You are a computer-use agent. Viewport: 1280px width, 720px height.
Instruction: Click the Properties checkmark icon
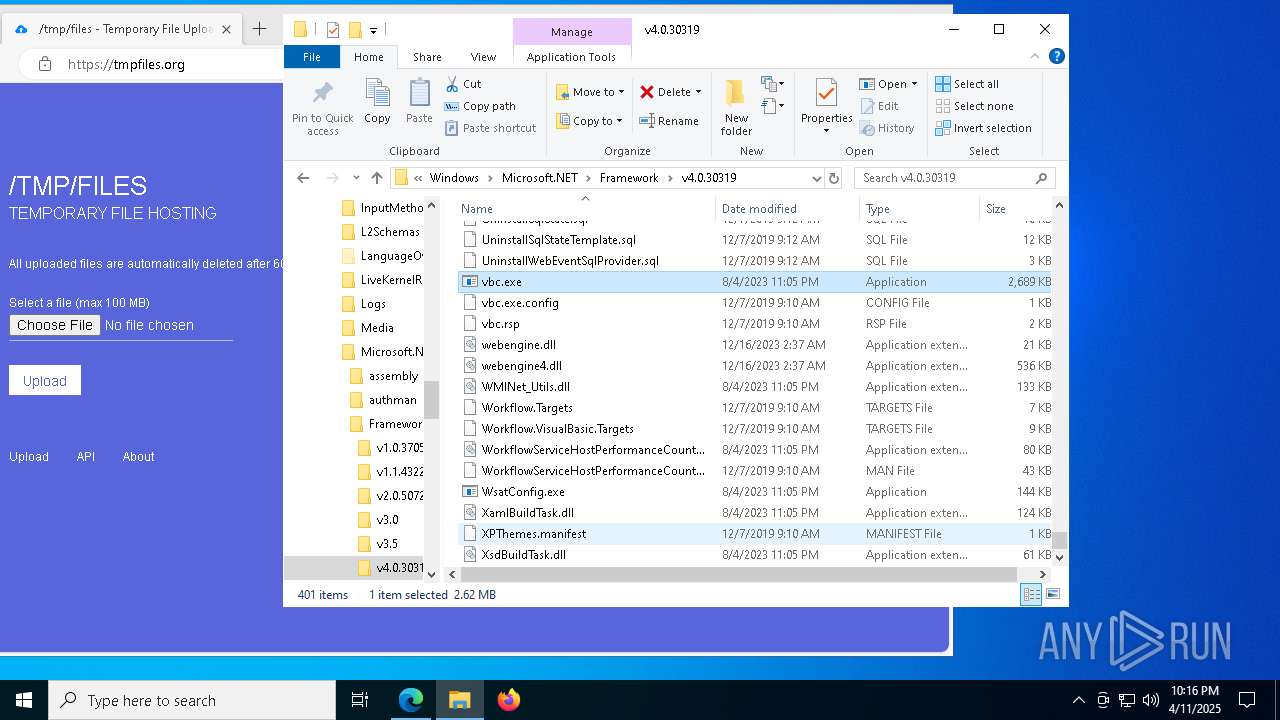click(826, 93)
